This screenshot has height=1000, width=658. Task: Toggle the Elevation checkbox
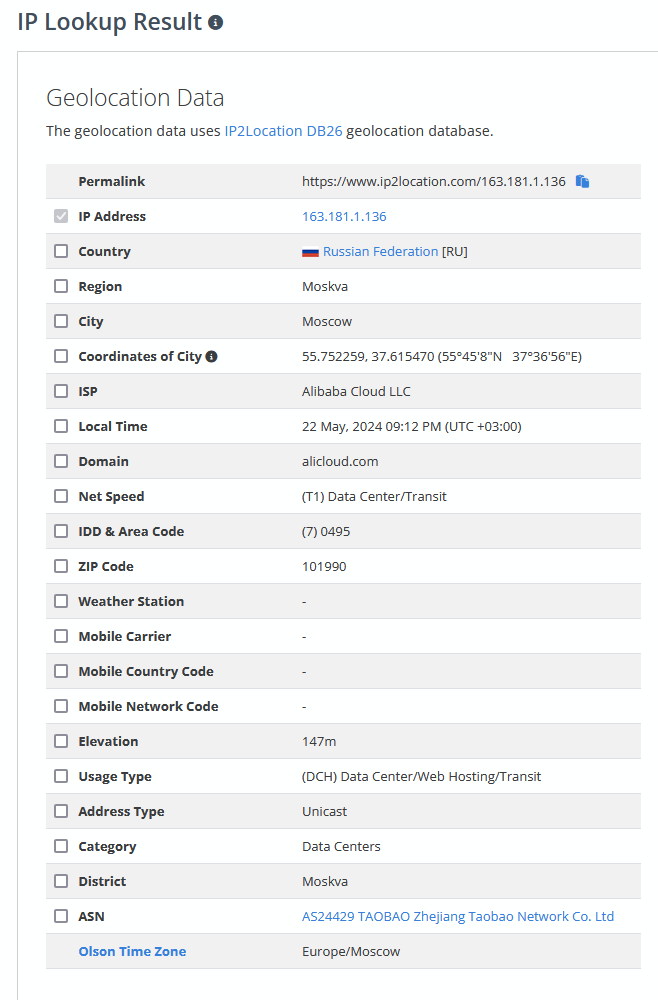pos(61,742)
